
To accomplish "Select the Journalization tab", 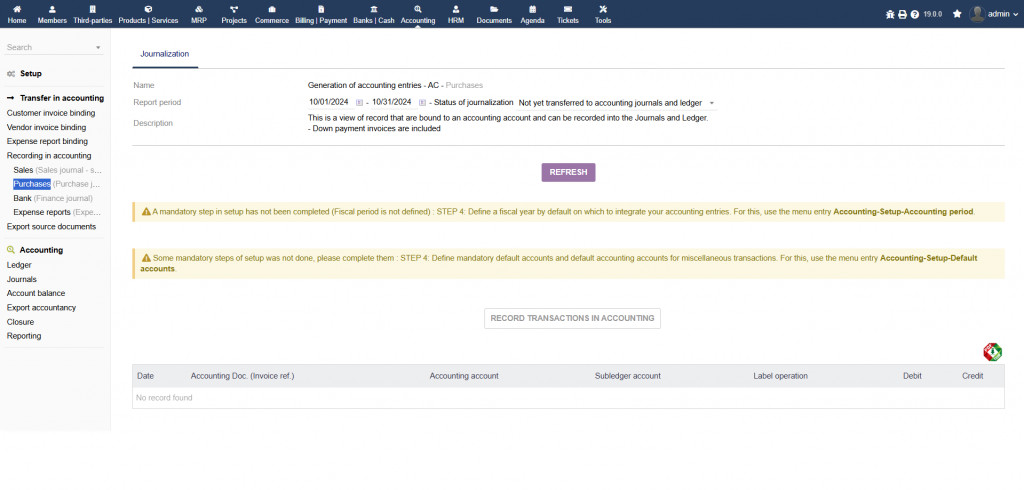I will tap(165, 54).
